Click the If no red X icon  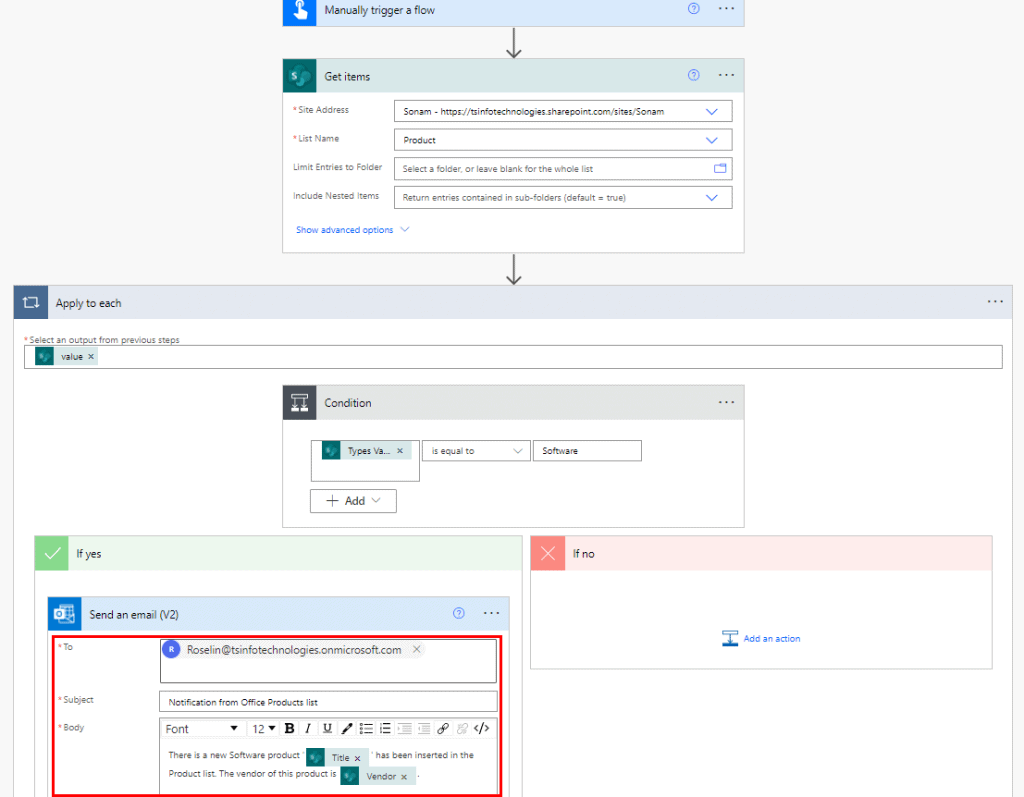(x=548, y=553)
